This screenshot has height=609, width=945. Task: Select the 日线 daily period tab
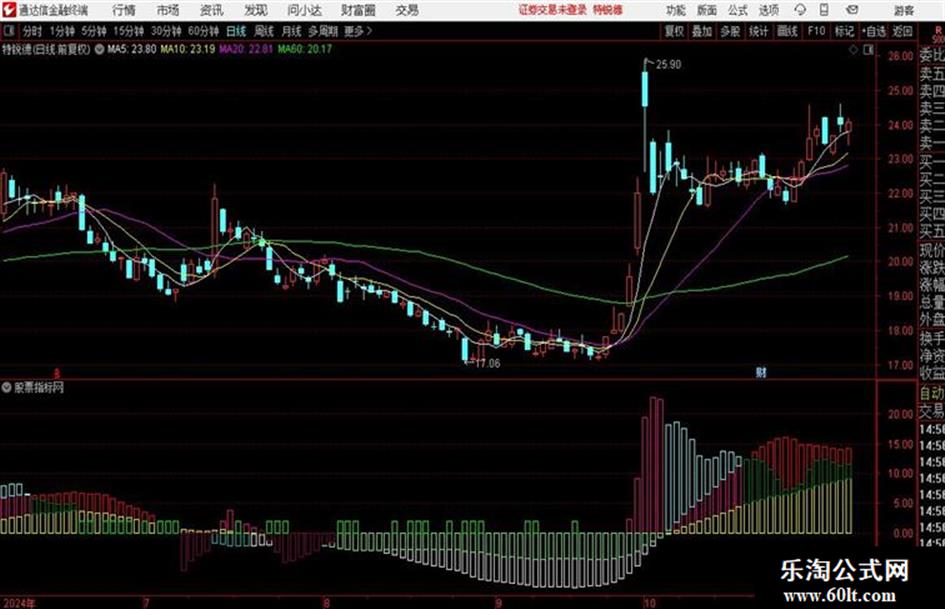click(236, 31)
